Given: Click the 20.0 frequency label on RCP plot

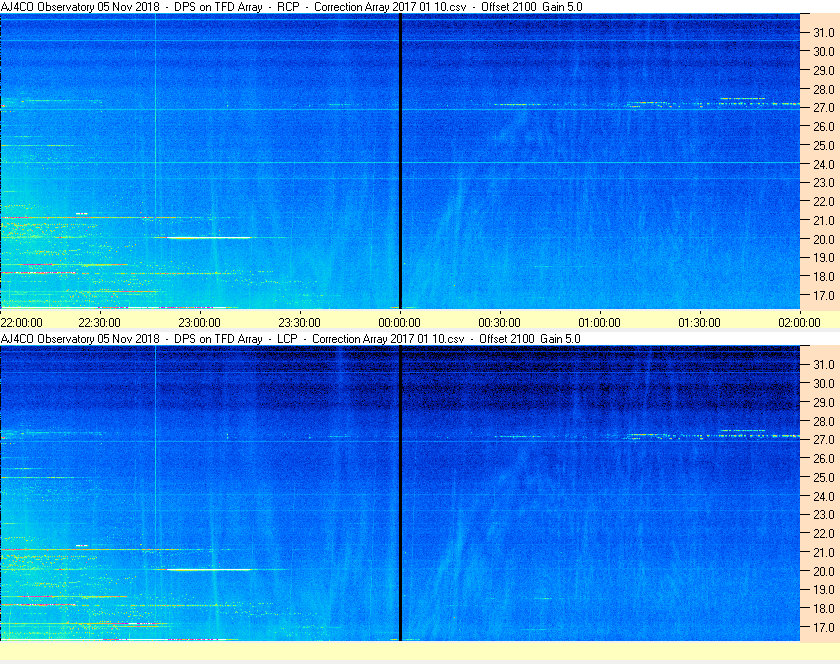Looking at the screenshot, I should click(x=824, y=240).
